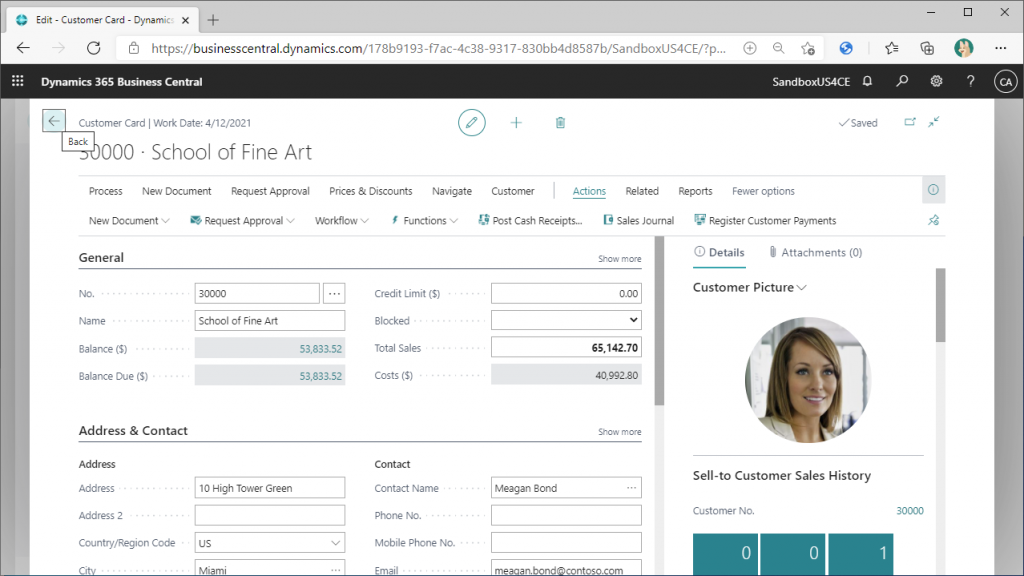This screenshot has width=1024, height=576.
Task: Click Post Cash Receipts action
Action: pos(530,221)
